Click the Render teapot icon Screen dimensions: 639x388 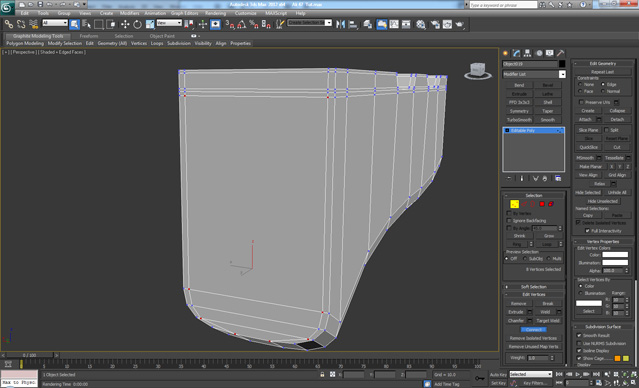pos(460,24)
